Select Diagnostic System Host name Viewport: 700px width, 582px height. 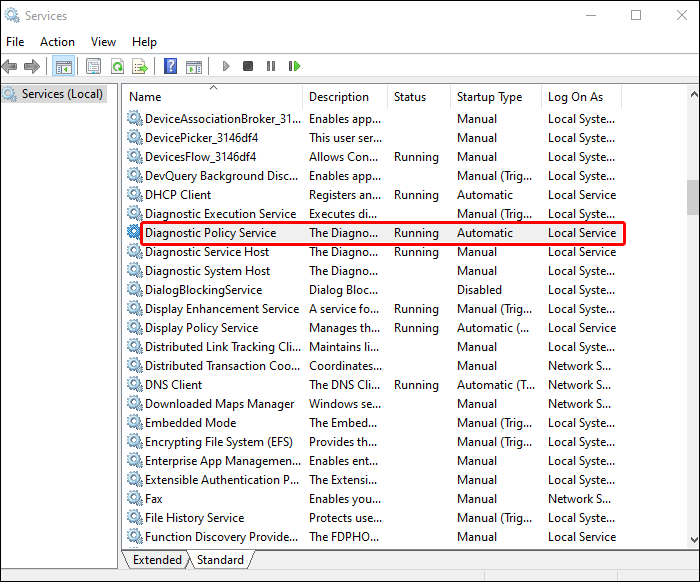click(208, 271)
